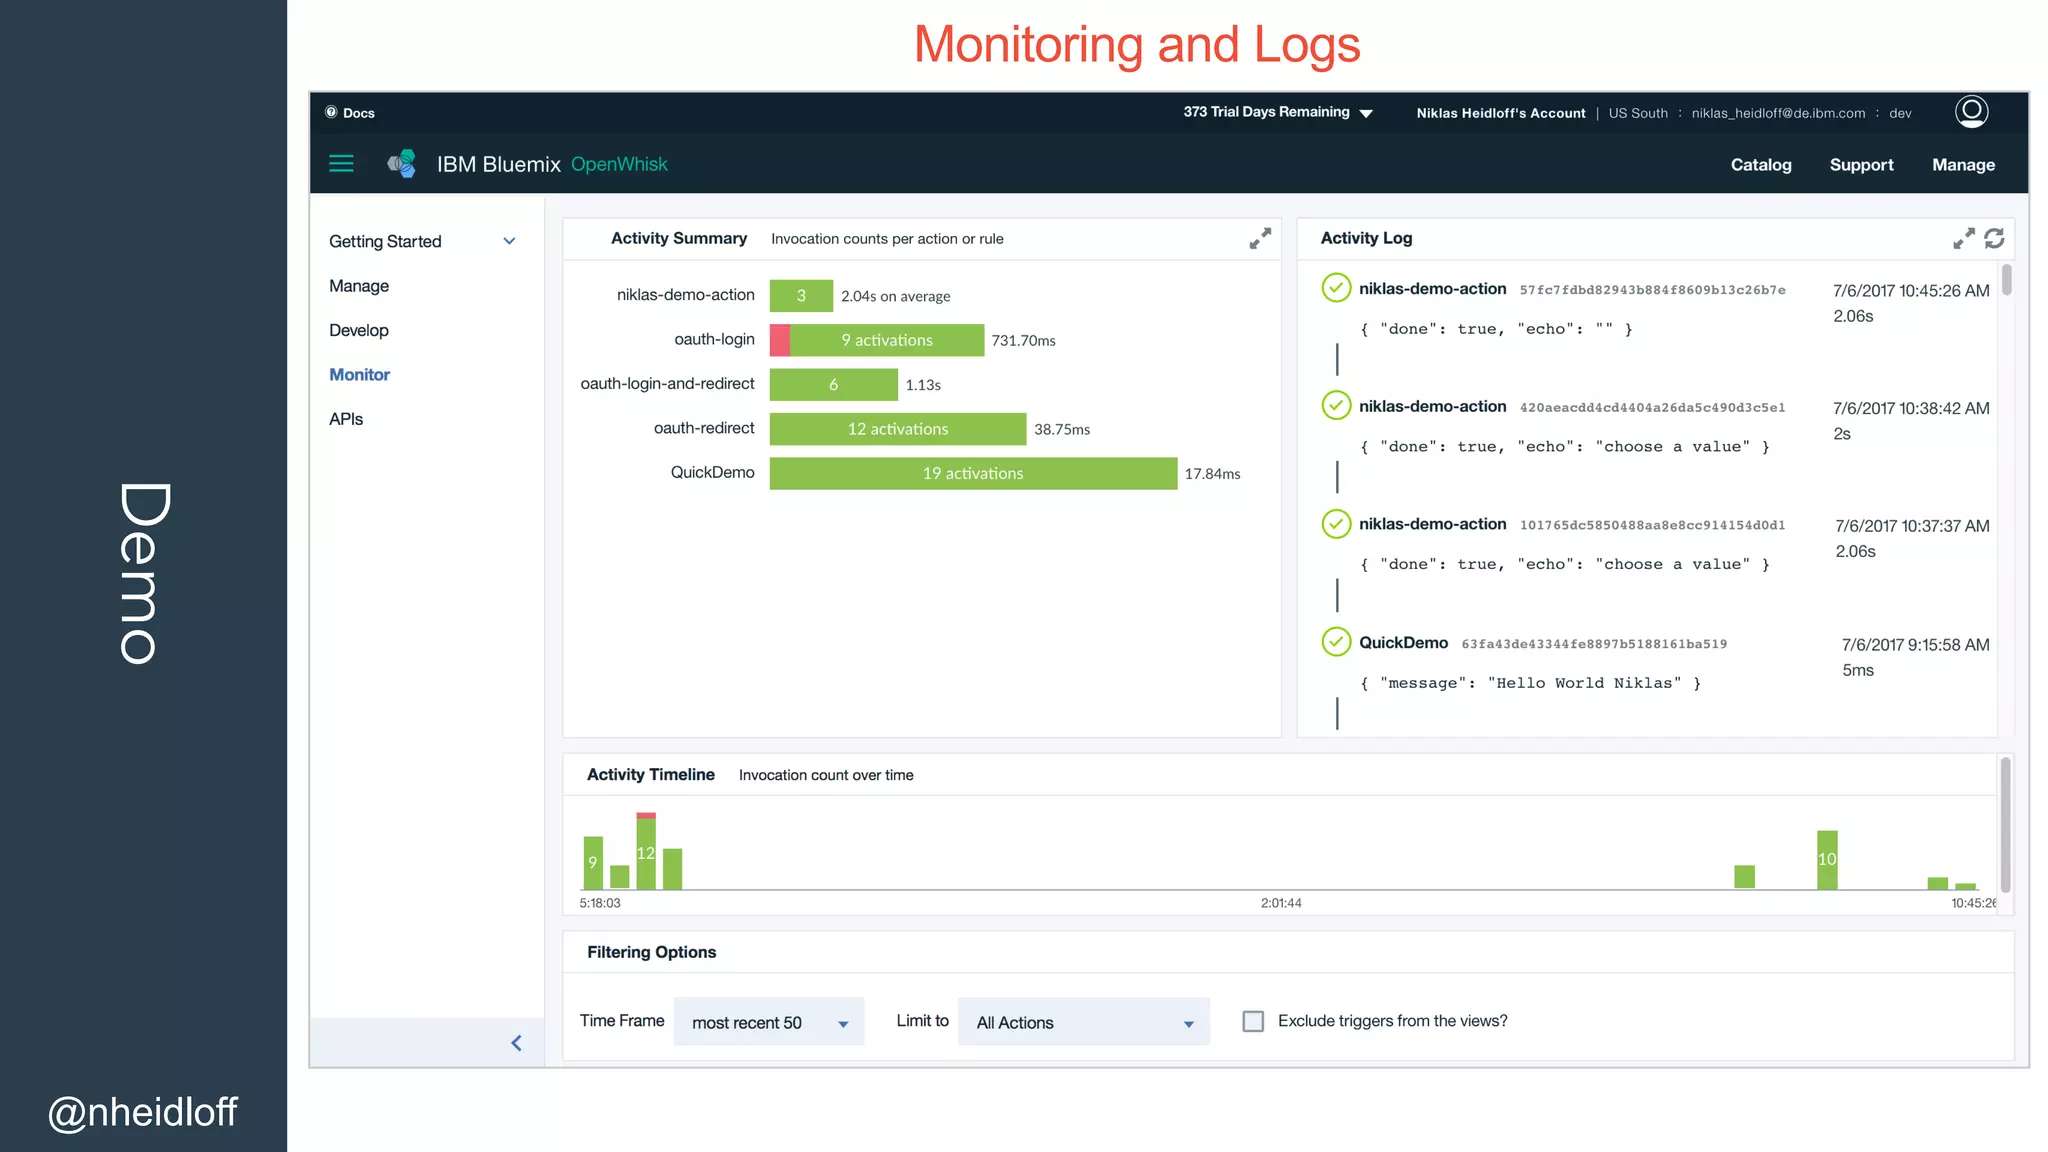Click the QuickDemo activation success checkmark icon

(1336, 642)
